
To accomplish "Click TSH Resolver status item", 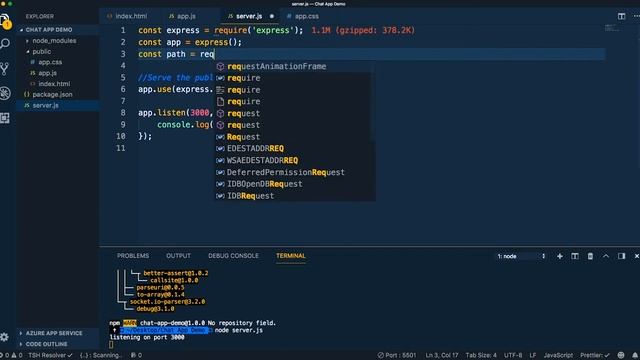I will point(50,355).
